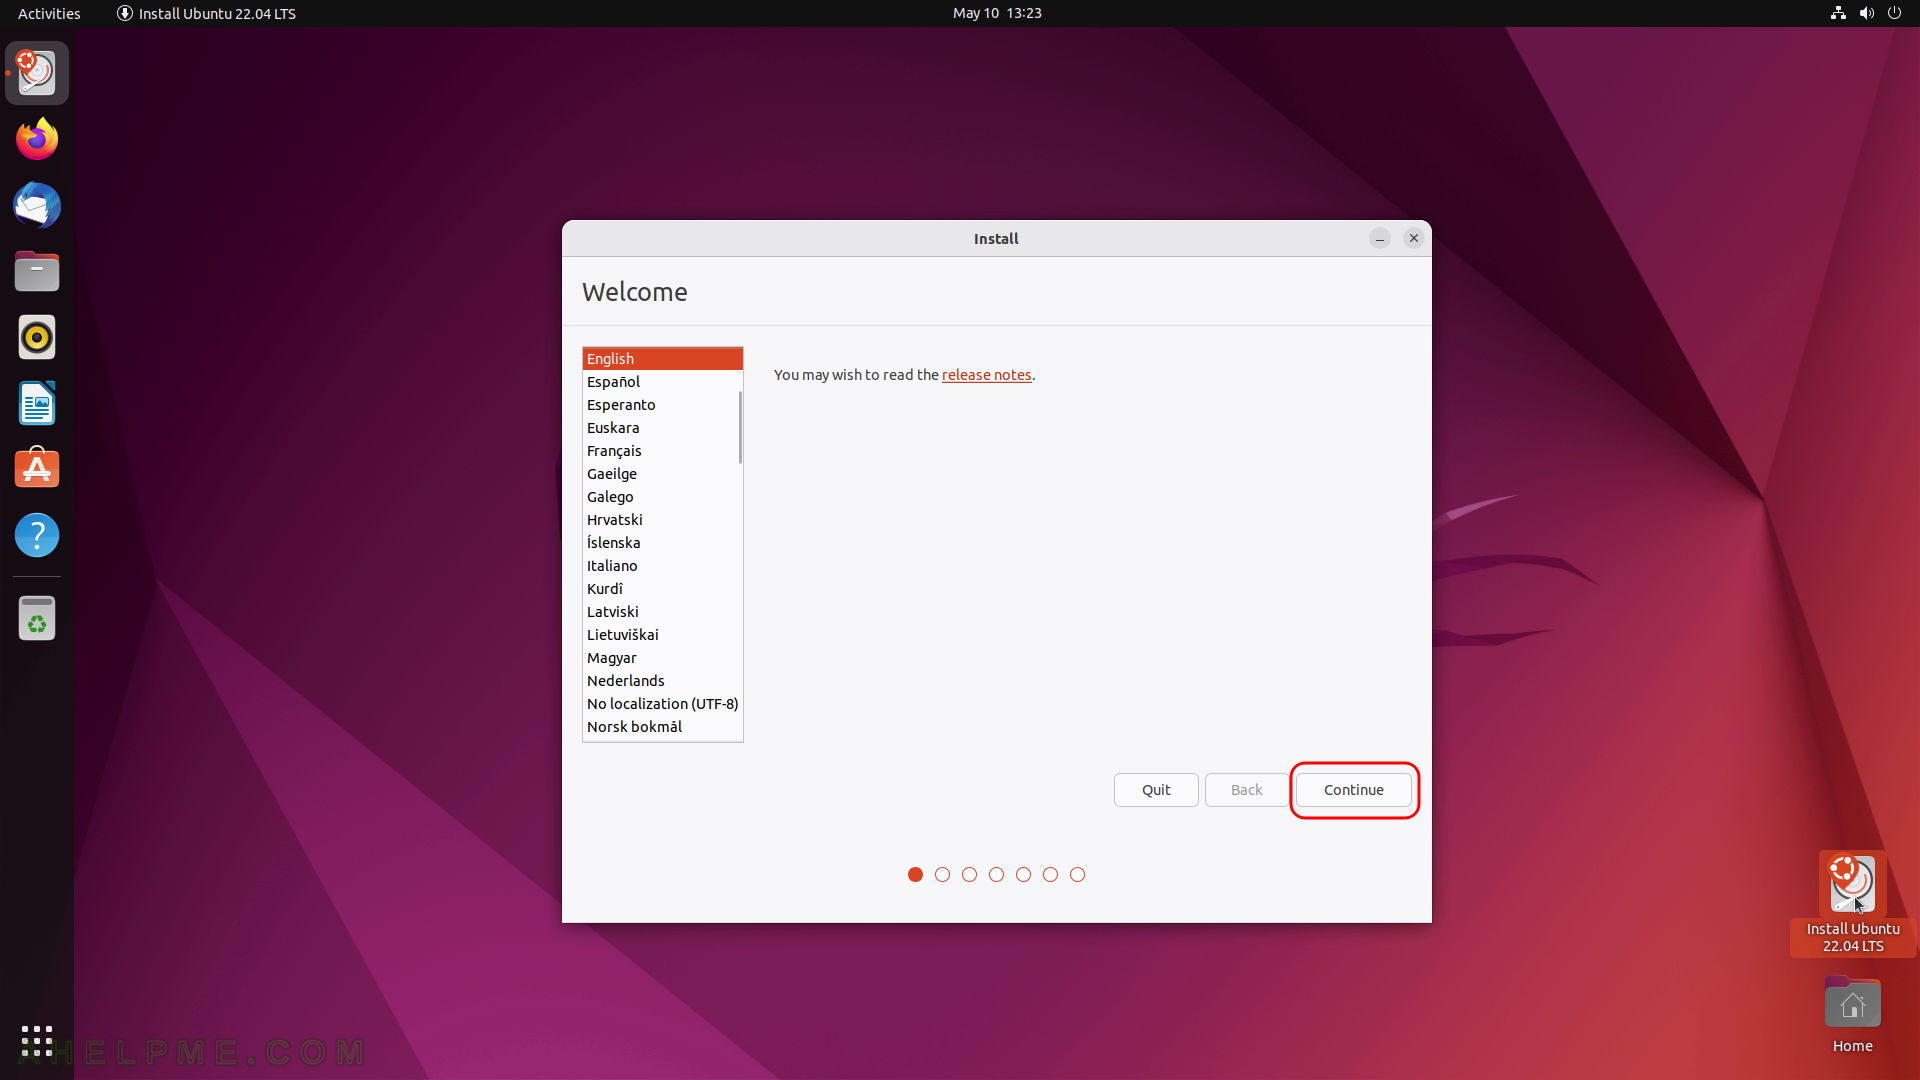Click the network status icon in top bar
The width and height of the screenshot is (1920, 1080).
click(x=1838, y=13)
